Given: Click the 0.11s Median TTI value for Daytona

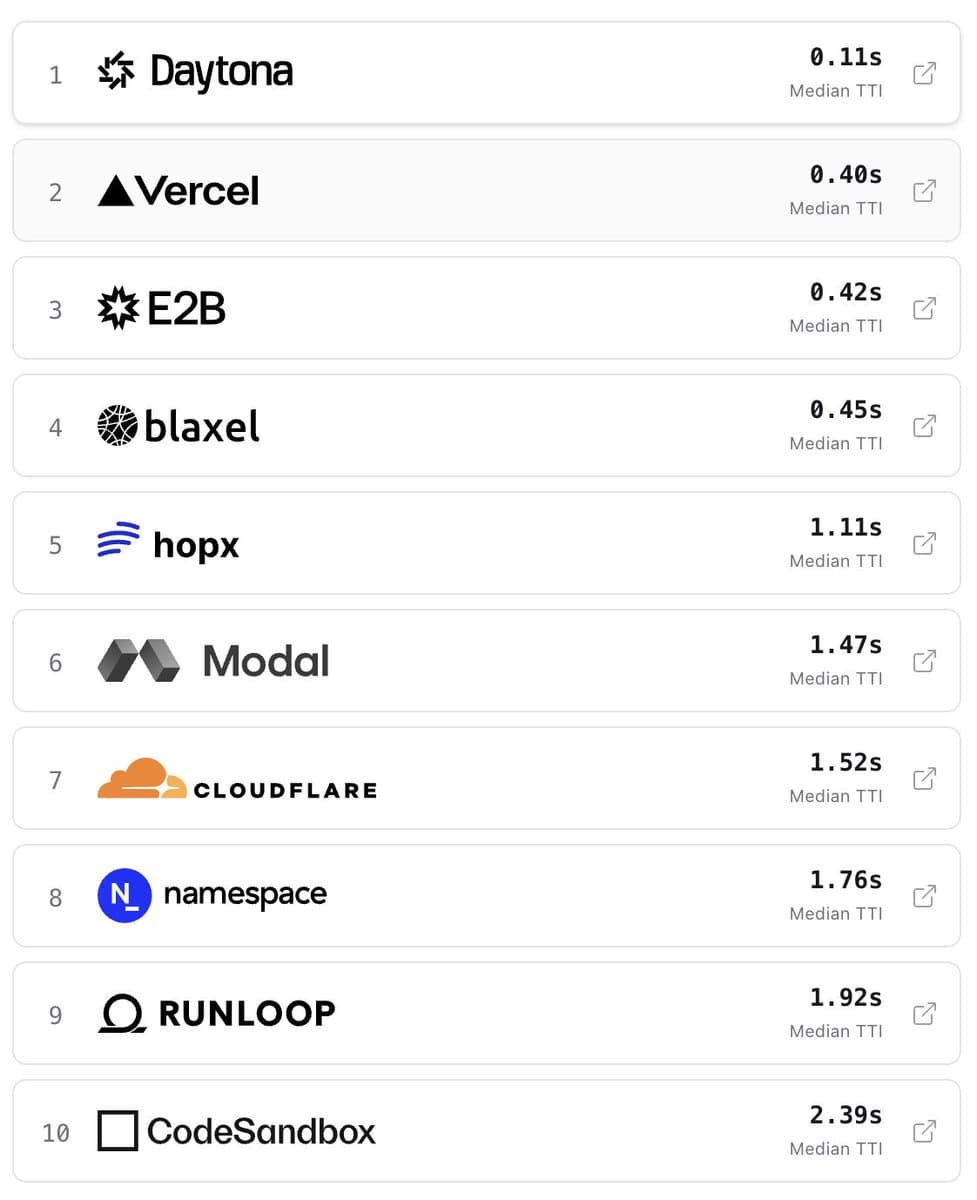Looking at the screenshot, I should (845, 57).
